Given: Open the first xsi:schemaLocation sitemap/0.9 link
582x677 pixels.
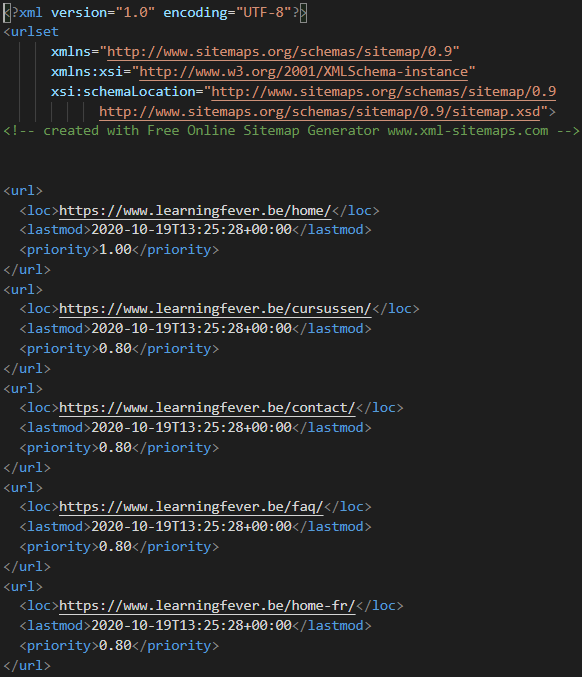Looking at the screenshot, I should point(383,92).
